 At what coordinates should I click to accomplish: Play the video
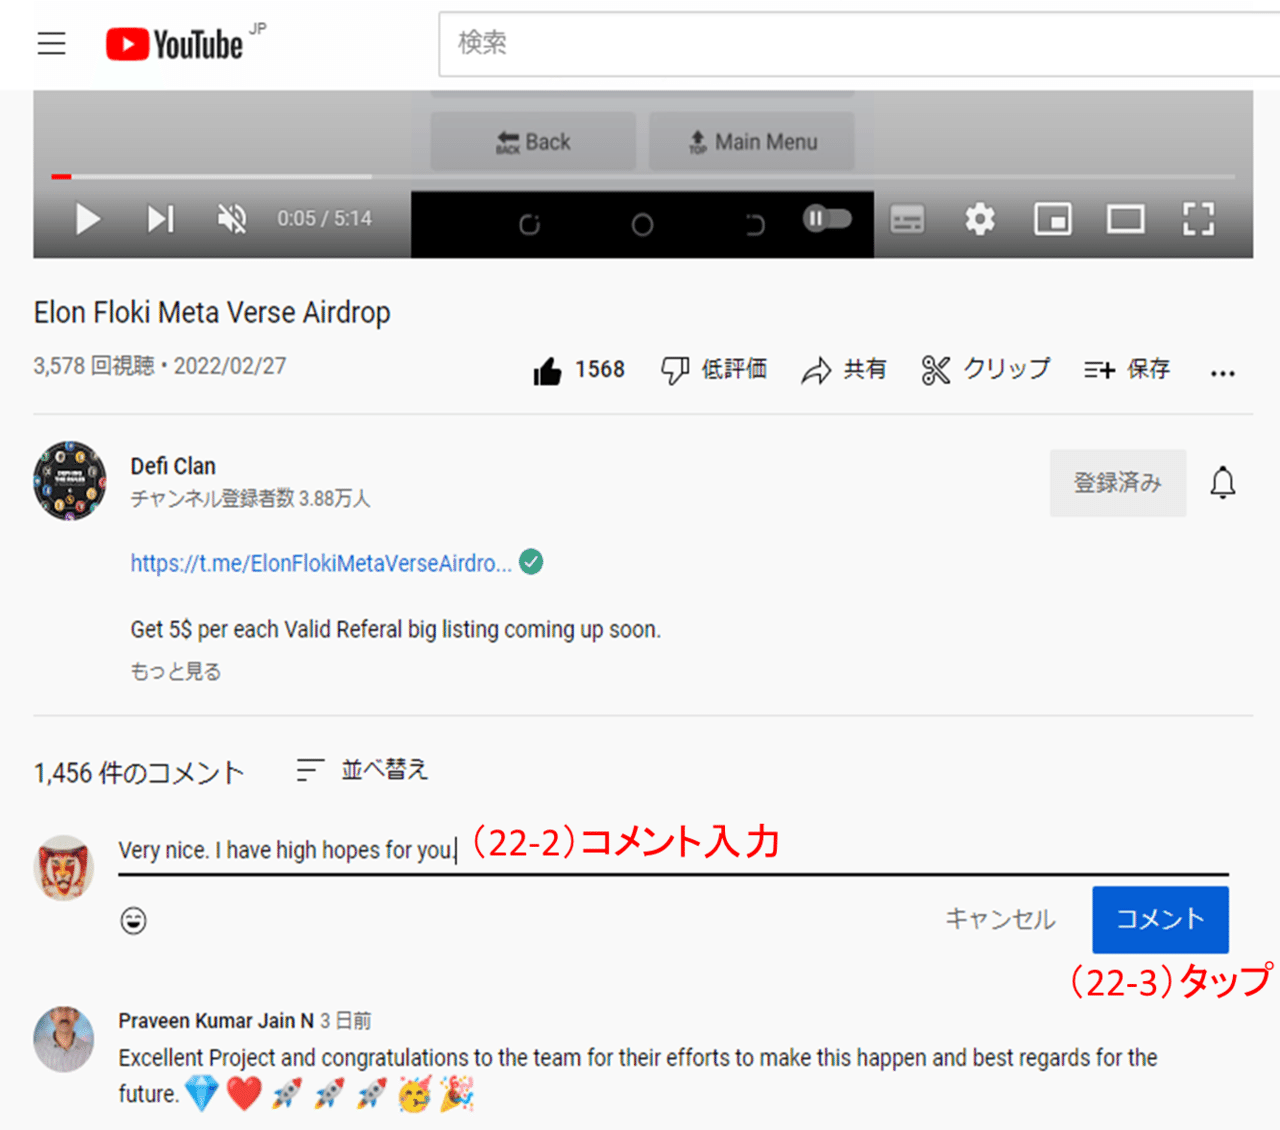point(88,219)
